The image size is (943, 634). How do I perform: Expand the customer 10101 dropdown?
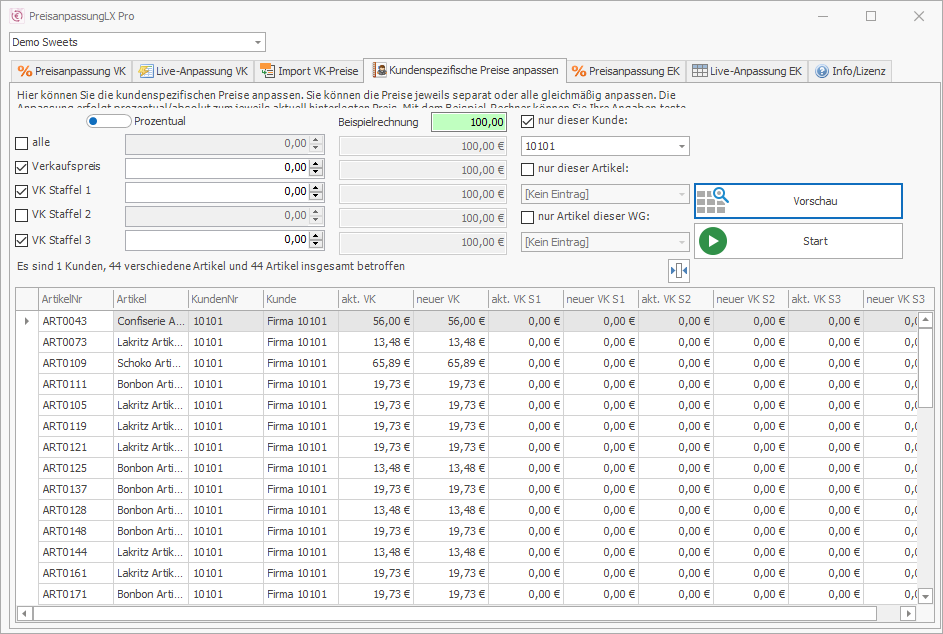(x=681, y=146)
